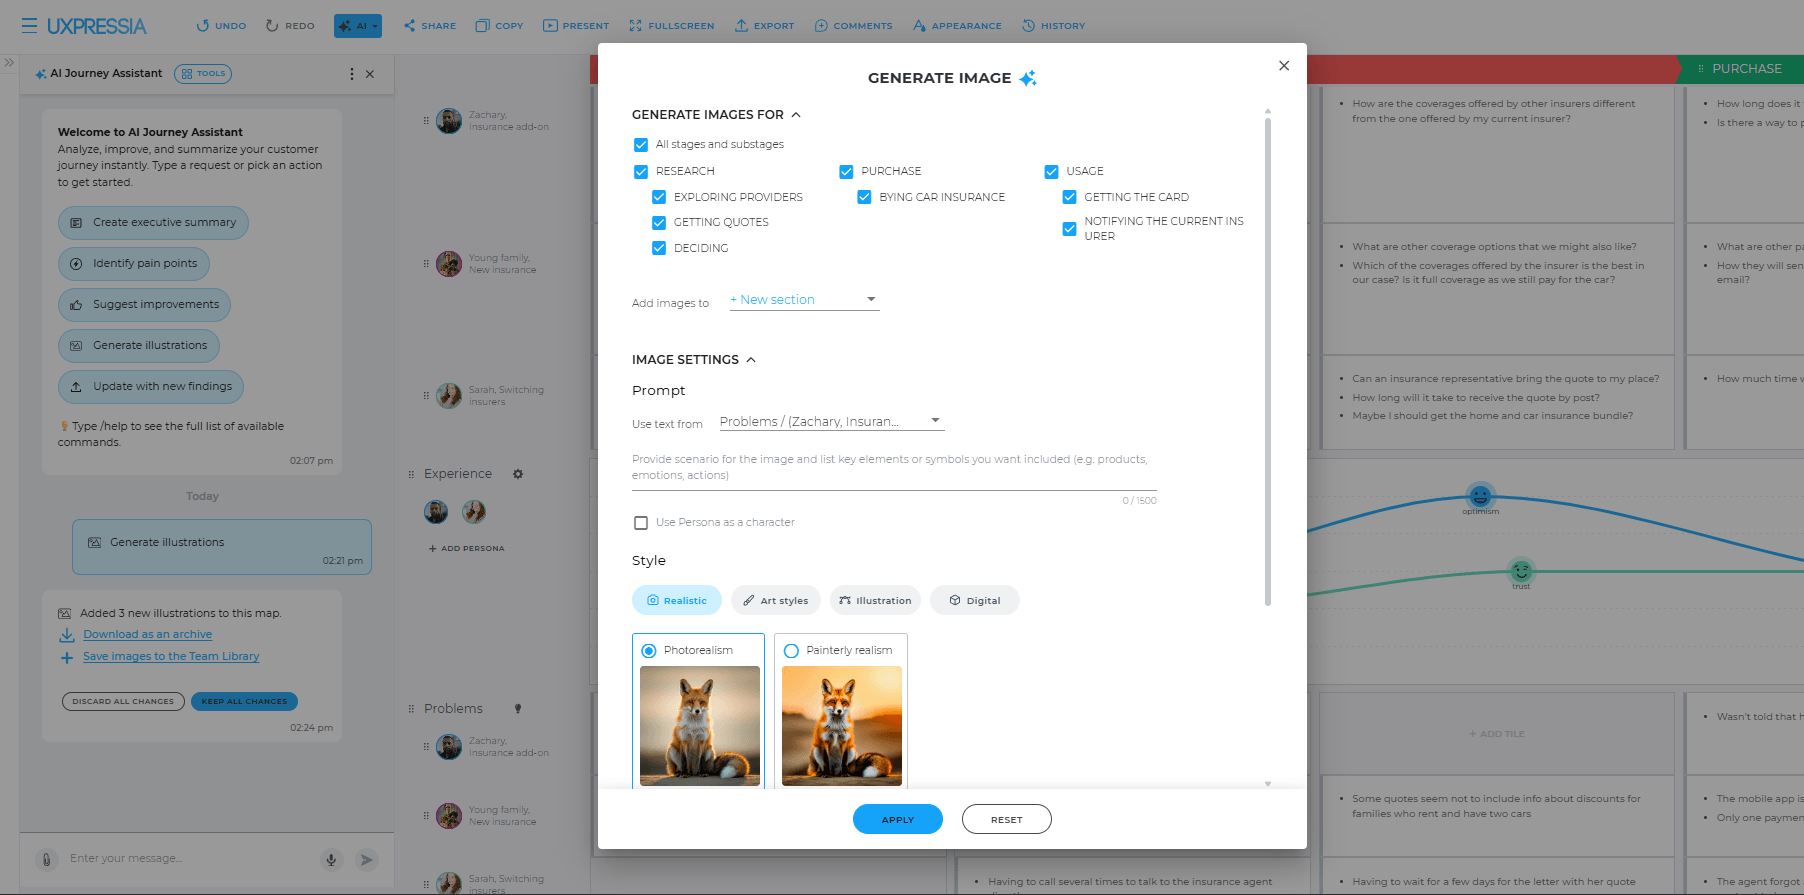The image size is (1804, 895).
Task: Open the Use text from dropdown
Action: click(x=832, y=422)
